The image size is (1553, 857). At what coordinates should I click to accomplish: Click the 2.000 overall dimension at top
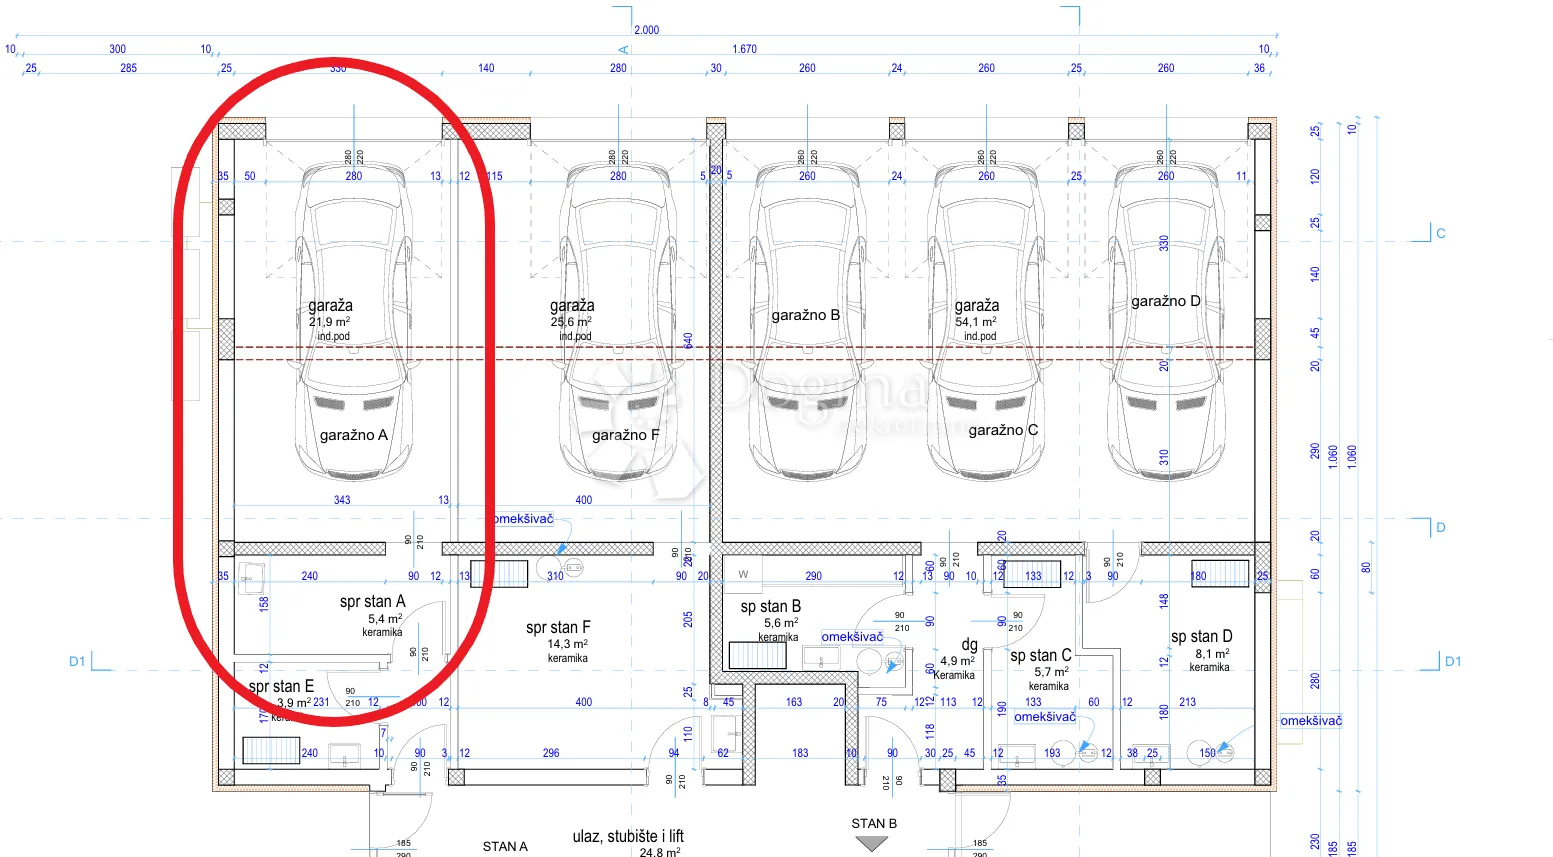pyautogui.click(x=647, y=30)
